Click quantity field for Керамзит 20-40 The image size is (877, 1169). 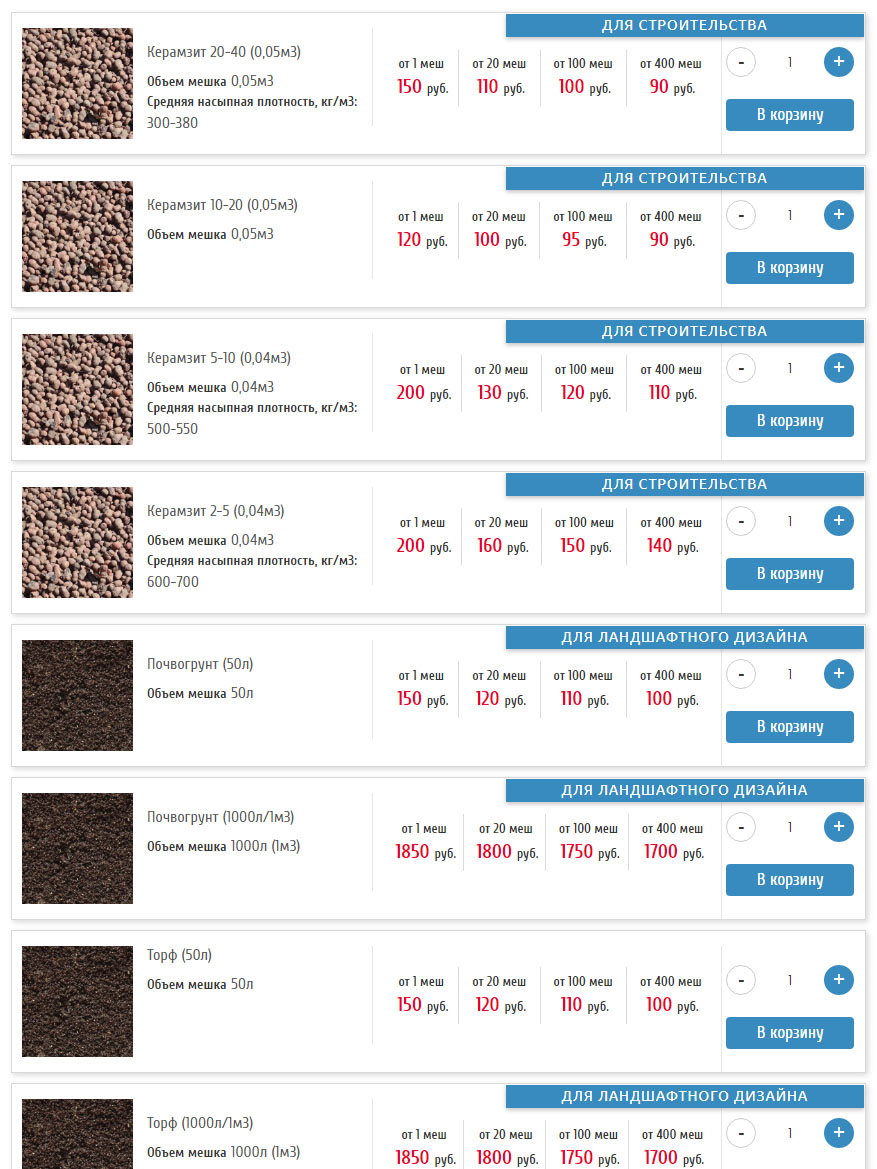789,62
